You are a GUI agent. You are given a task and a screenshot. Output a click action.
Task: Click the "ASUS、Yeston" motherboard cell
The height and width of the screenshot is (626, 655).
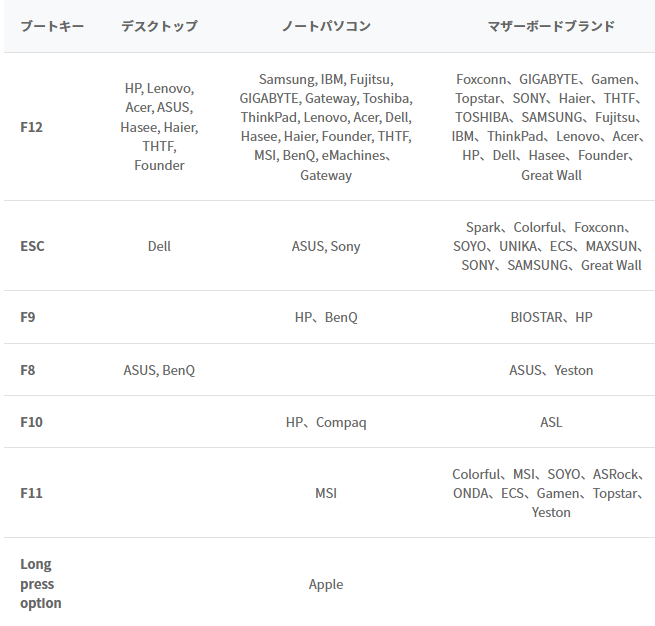point(551,370)
